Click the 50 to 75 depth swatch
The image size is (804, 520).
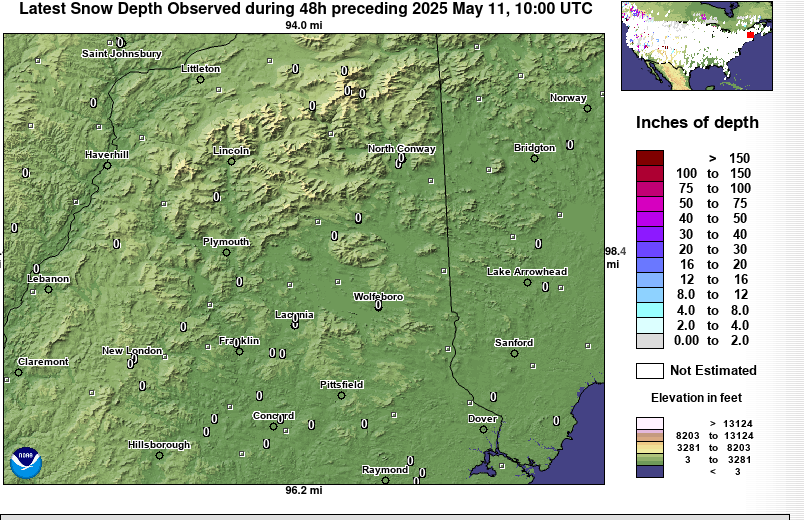point(650,204)
